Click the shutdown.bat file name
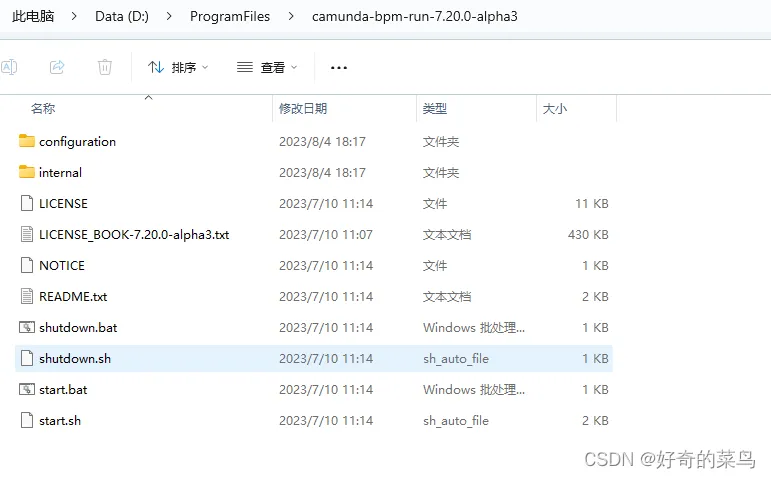The image size is (771, 478). pos(78,328)
